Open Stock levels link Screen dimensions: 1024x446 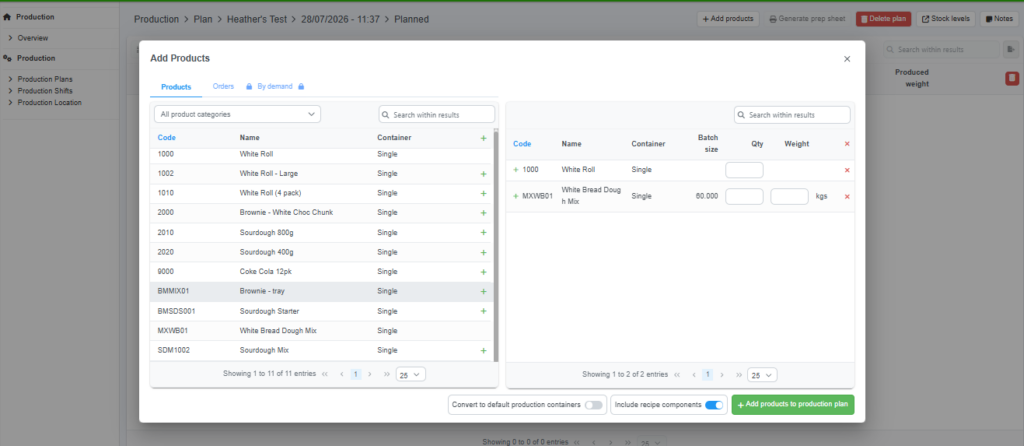[x=946, y=19]
